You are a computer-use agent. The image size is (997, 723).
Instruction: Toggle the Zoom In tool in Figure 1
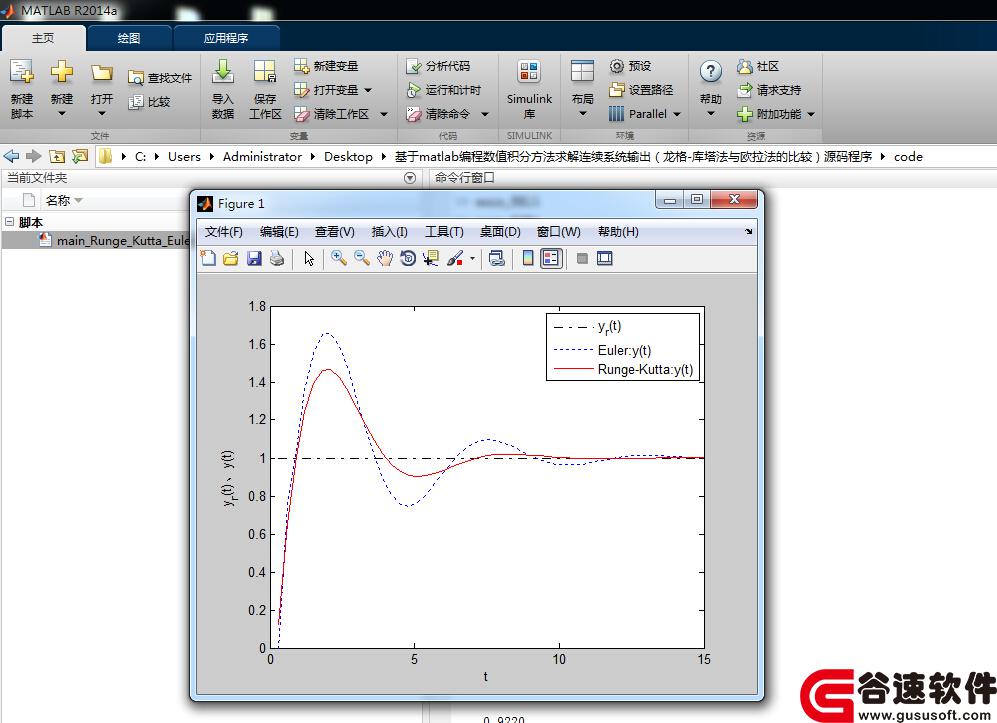[x=339, y=258]
